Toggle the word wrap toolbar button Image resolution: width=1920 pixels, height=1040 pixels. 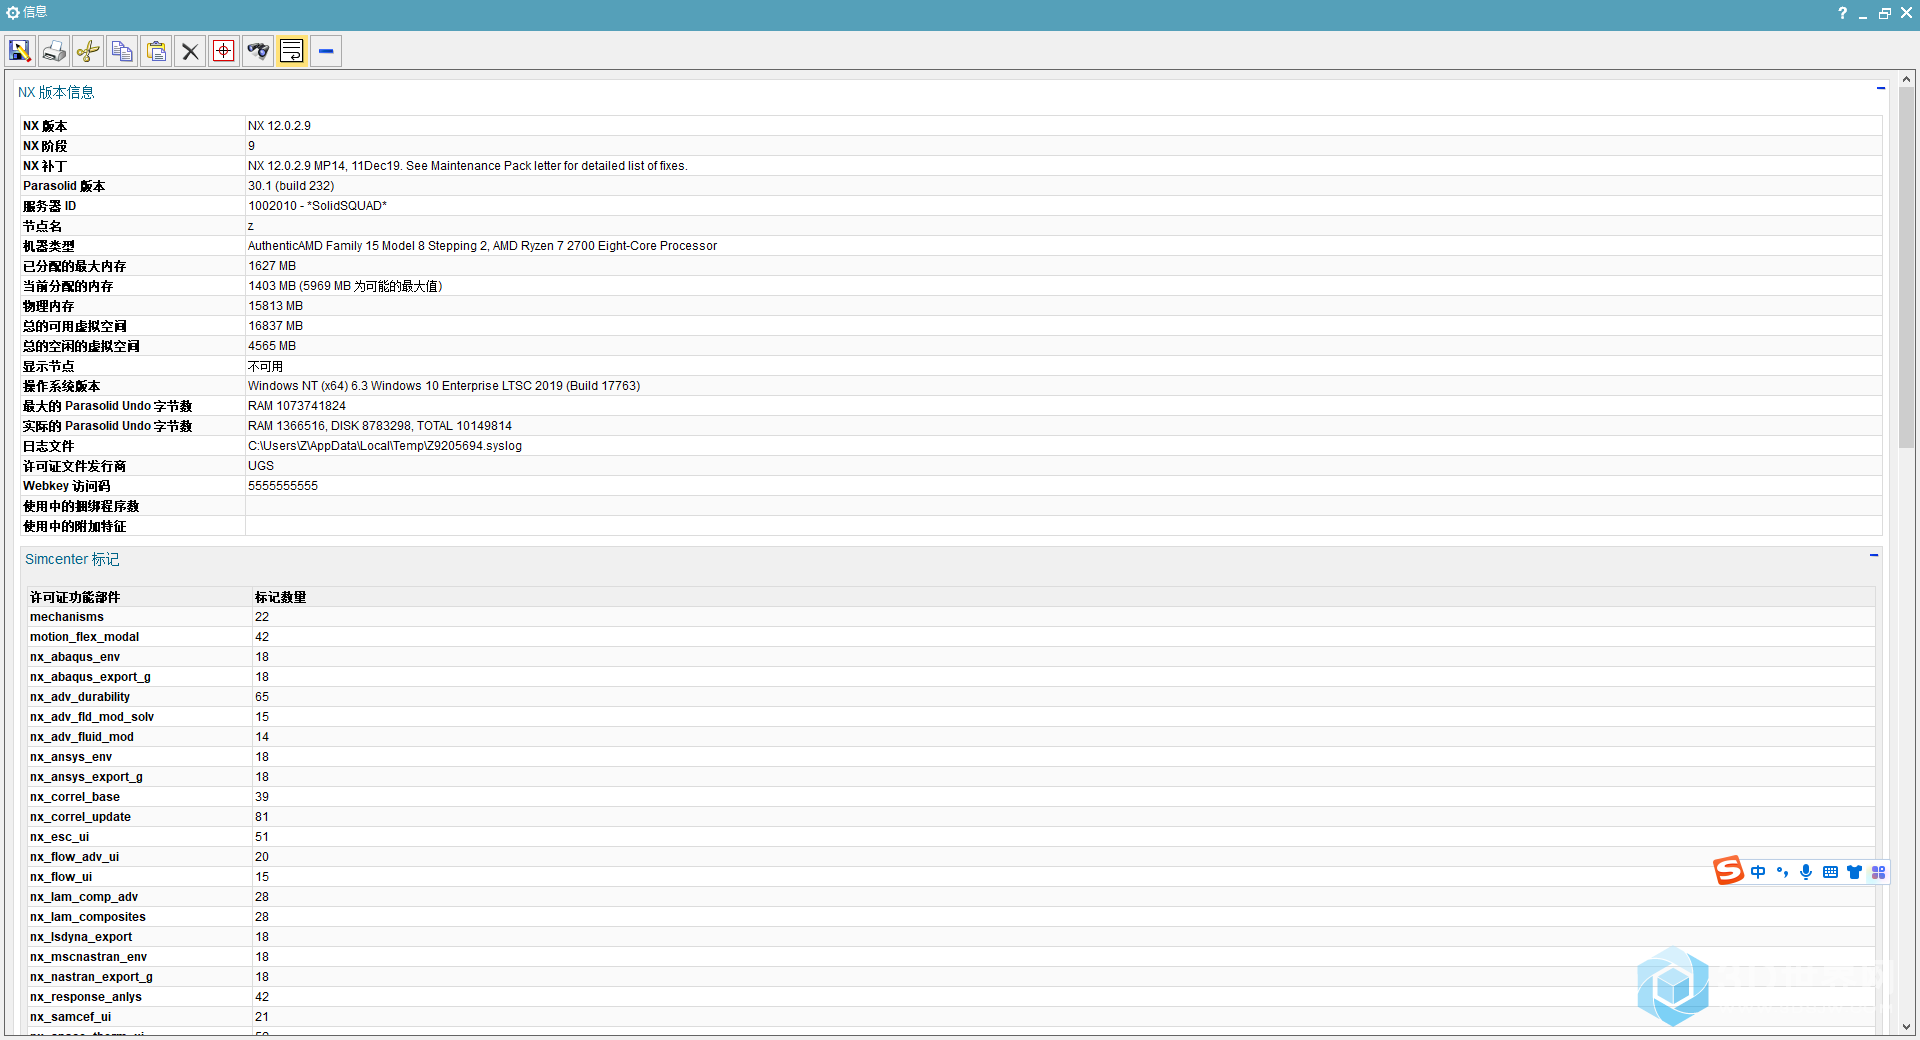click(292, 51)
